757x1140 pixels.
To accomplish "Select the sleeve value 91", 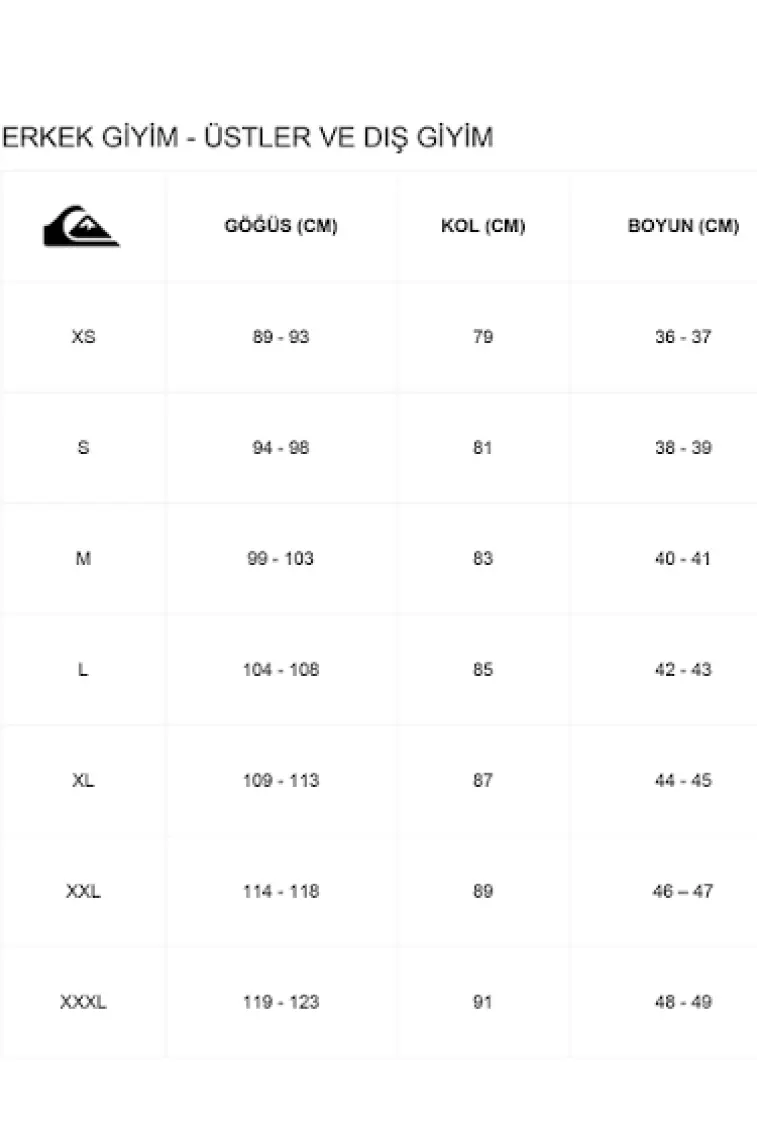I will click(x=483, y=1002).
